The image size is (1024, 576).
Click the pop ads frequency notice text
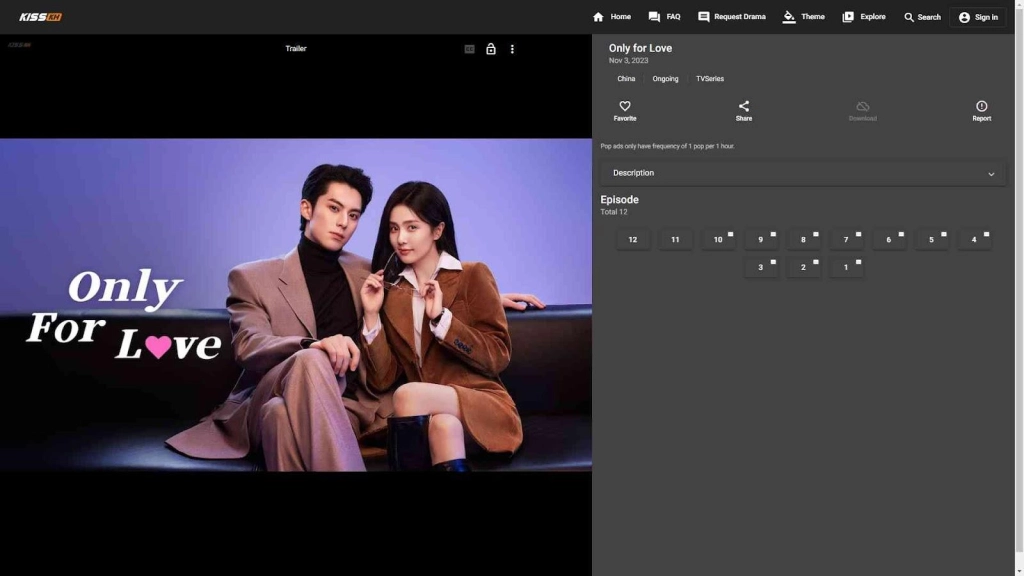(x=667, y=146)
